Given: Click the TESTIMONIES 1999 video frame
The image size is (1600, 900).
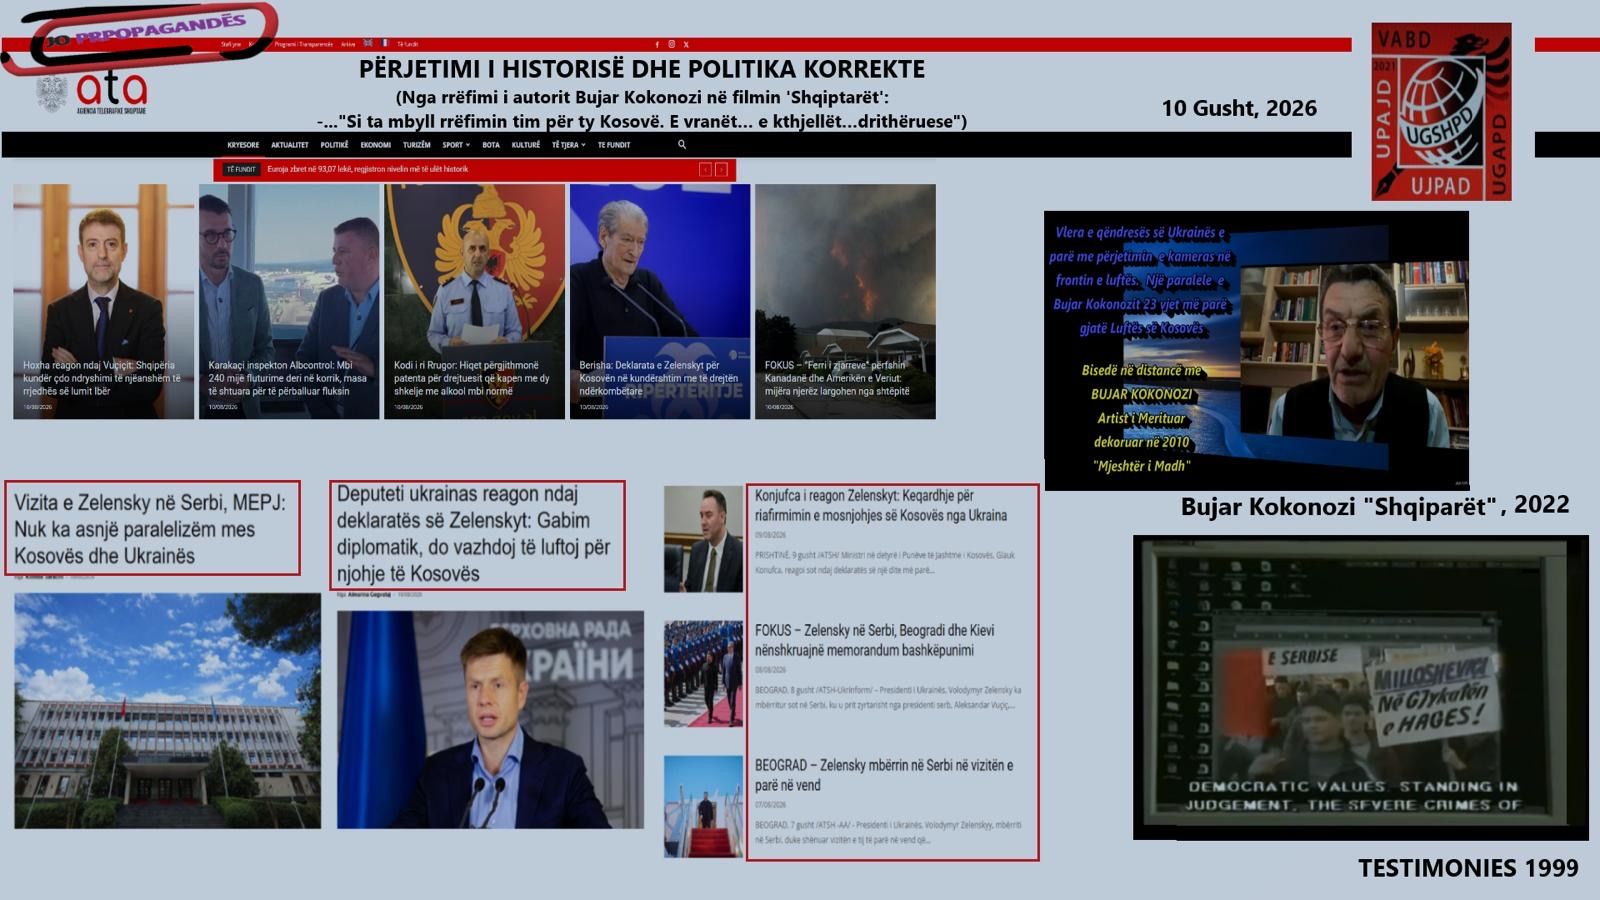Looking at the screenshot, I should coord(1360,688).
